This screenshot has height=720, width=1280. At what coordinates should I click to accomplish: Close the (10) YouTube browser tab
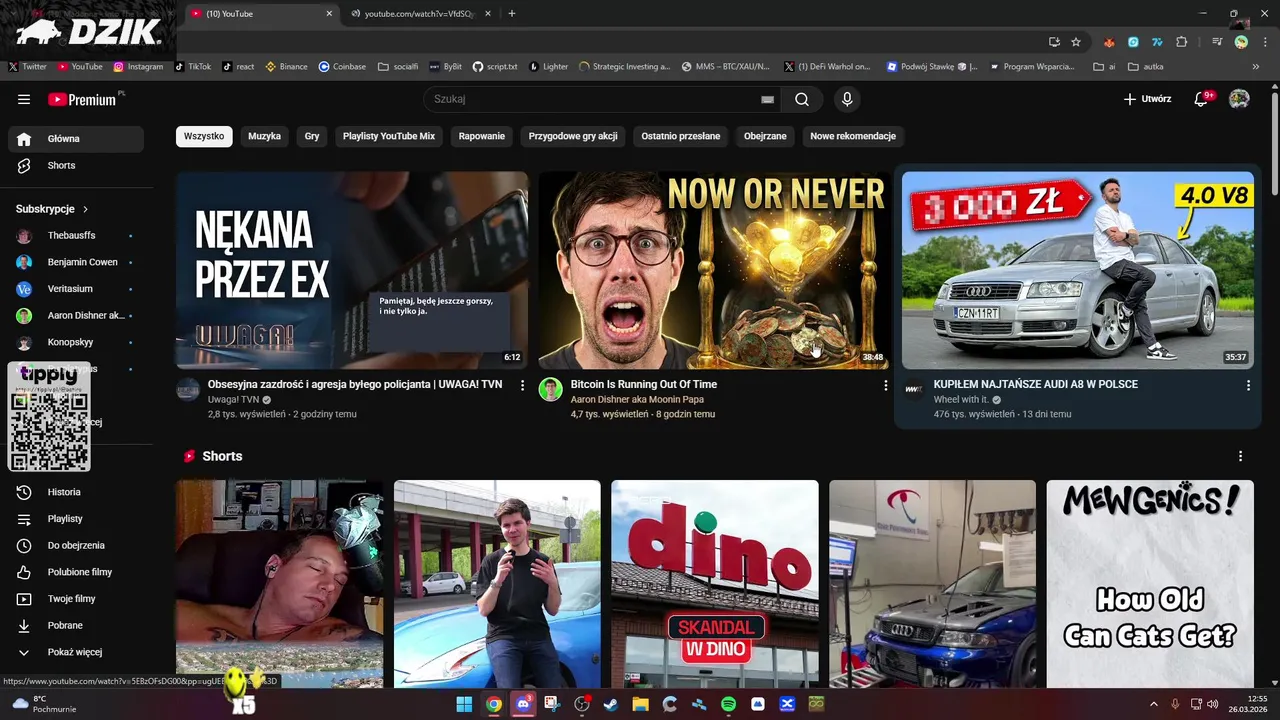[x=328, y=14]
